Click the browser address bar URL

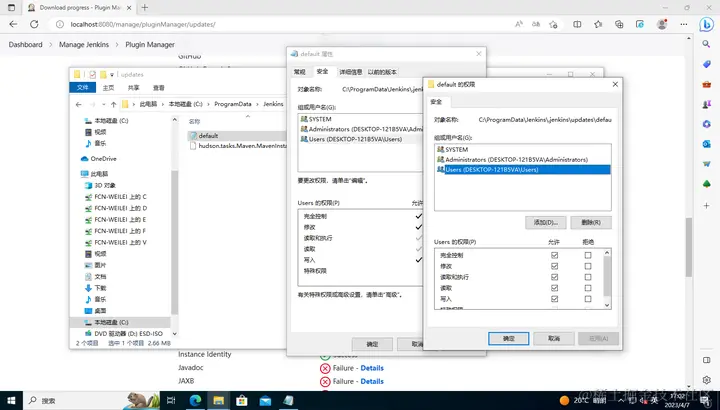[x=143, y=24]
